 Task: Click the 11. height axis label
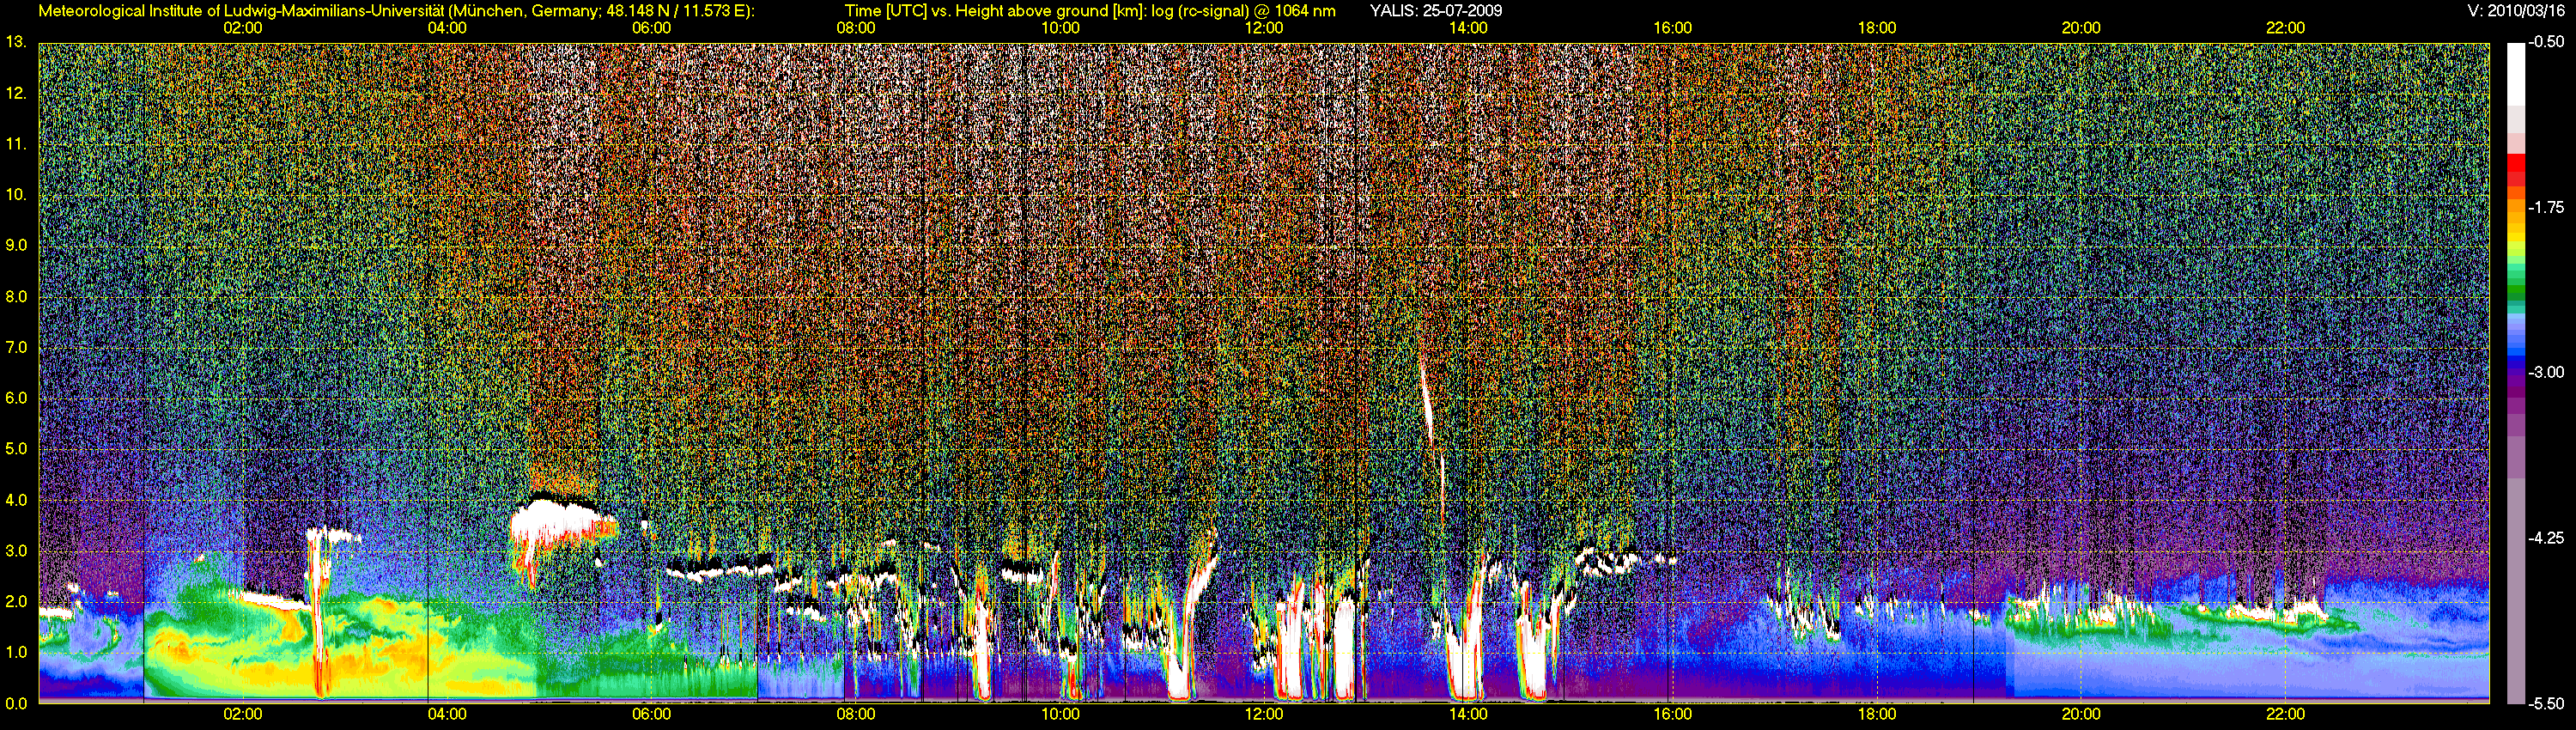pos(15,144)
